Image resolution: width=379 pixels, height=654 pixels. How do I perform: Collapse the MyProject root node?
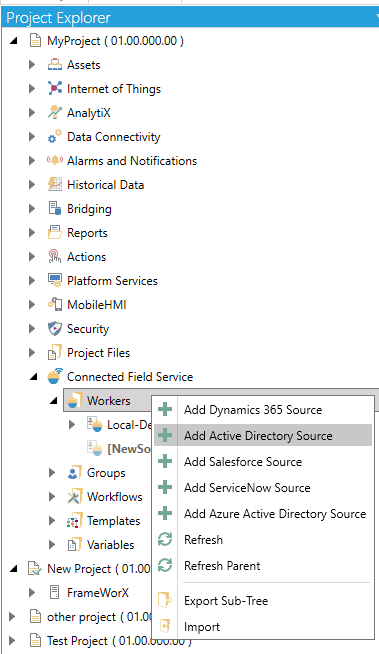click(x=14, y=41)
